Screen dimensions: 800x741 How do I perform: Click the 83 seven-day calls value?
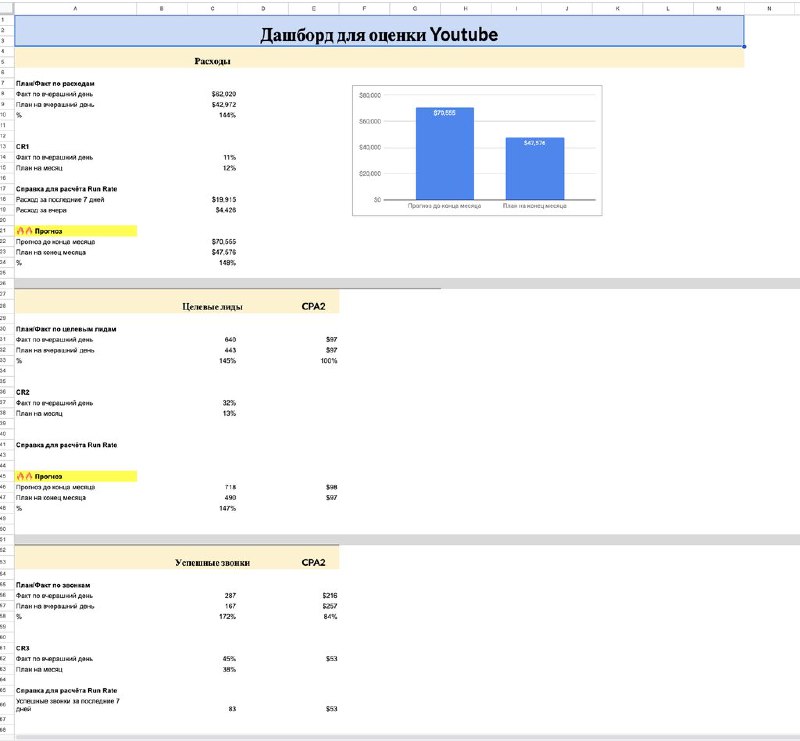232,709
